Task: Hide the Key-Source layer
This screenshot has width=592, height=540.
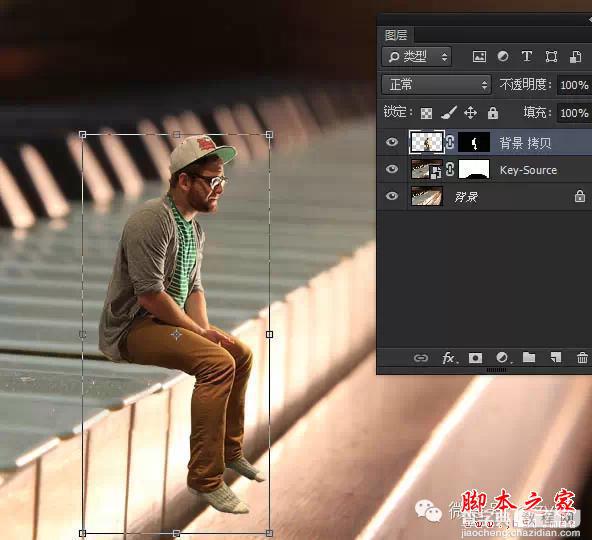Action: coord(392,169)
